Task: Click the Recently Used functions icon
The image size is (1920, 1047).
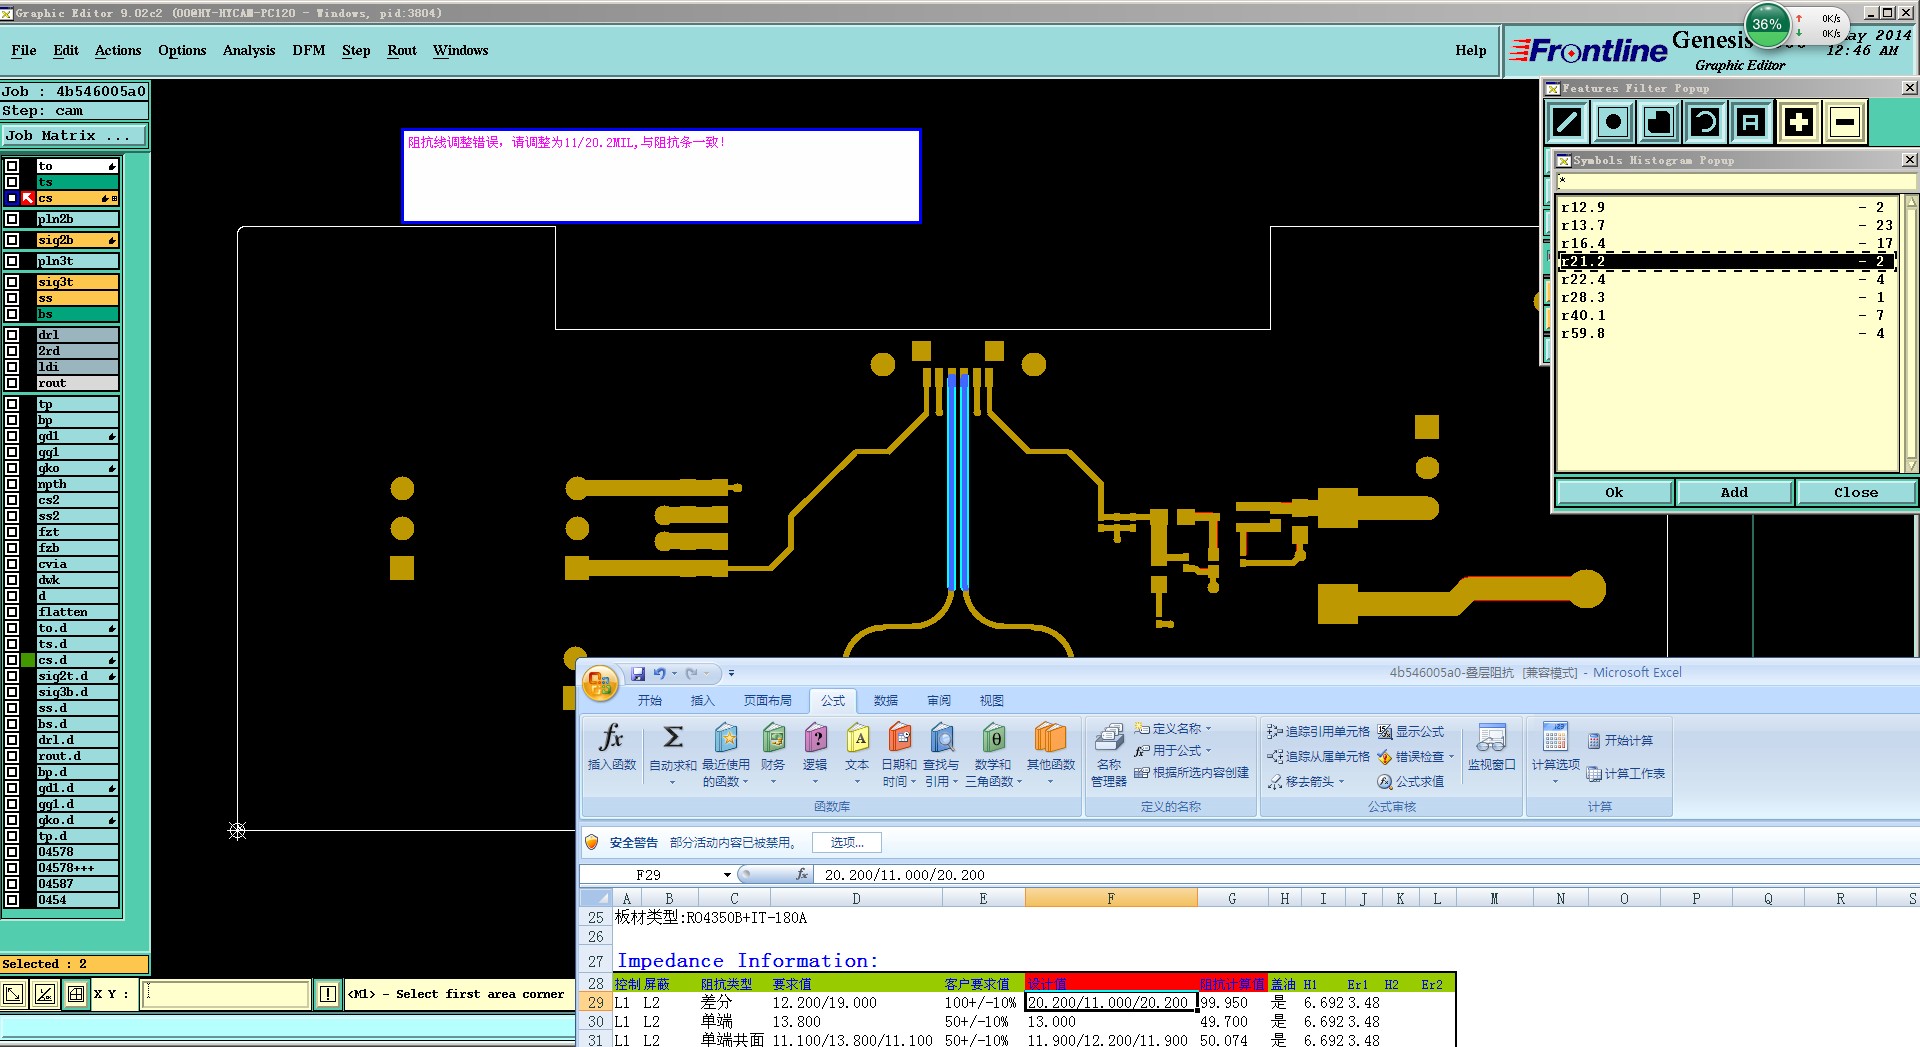Action: (726, 738)
